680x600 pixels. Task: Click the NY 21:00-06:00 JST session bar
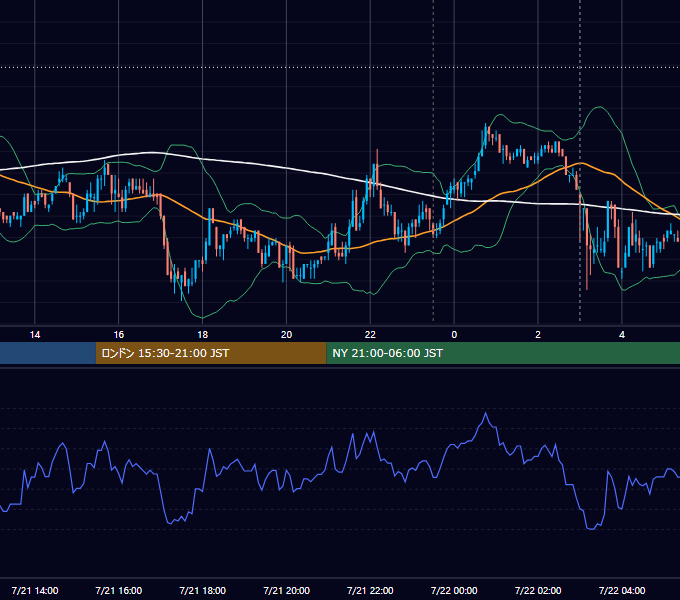point(503,353)
